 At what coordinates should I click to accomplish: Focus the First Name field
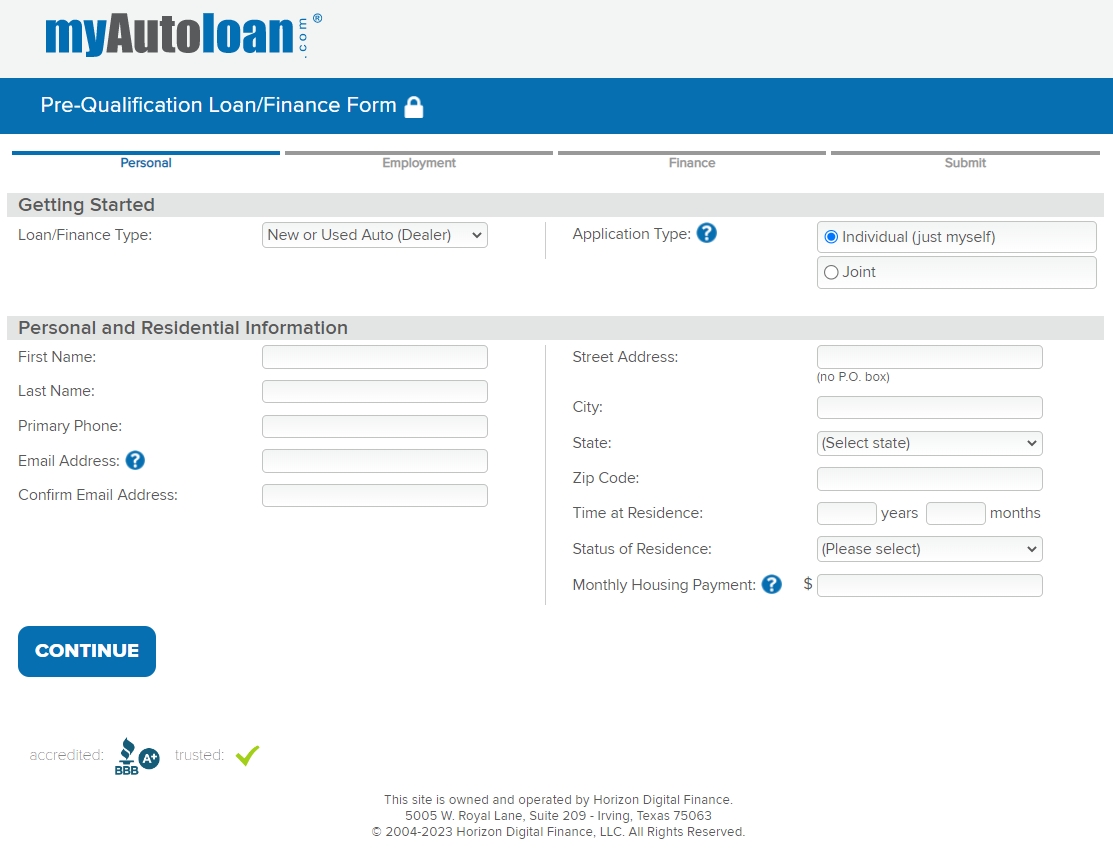[375, 357]
